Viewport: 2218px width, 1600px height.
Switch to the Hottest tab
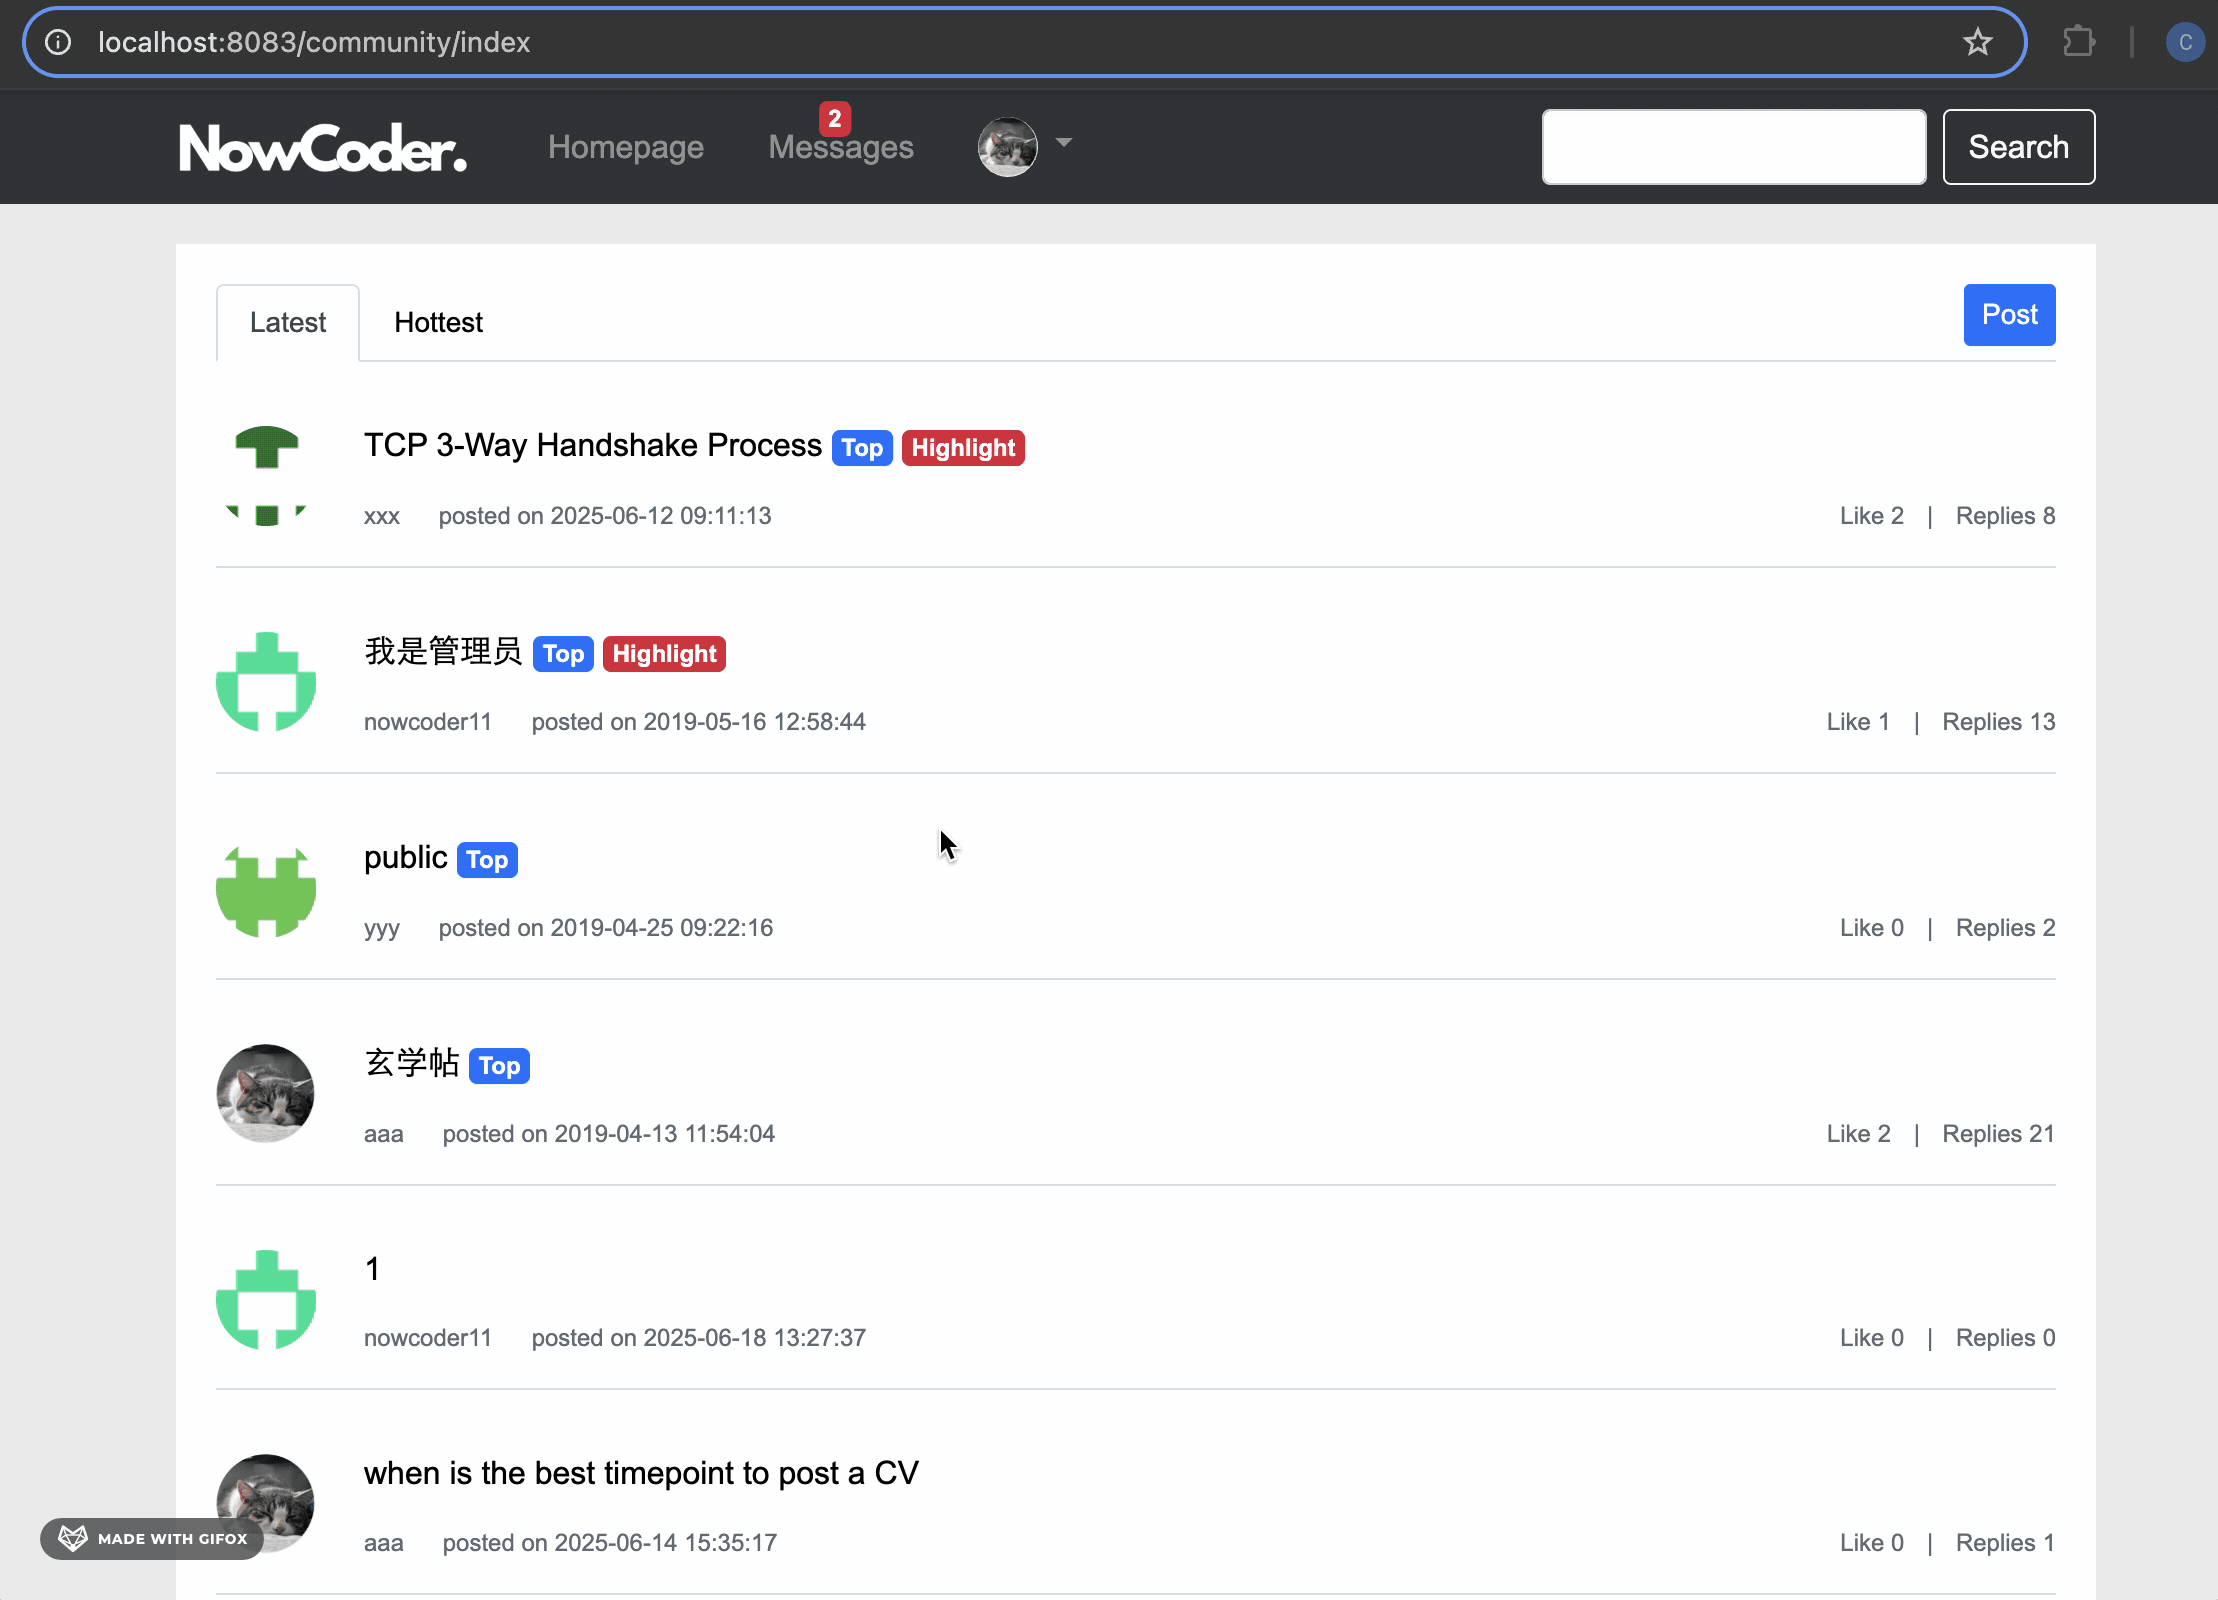point(438,322)
